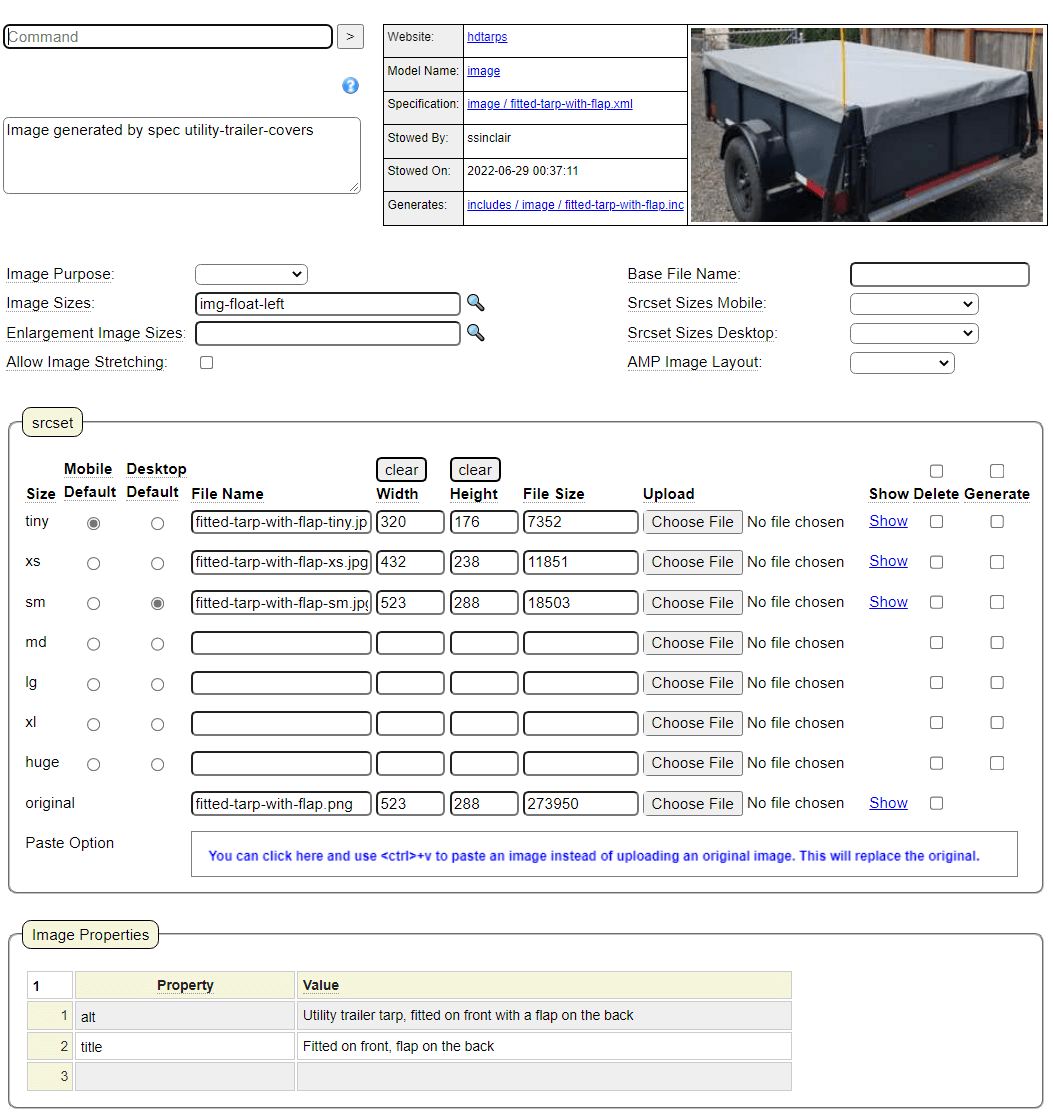Open the Image Purpose dropdown
The width and height of the screenshot is (1053, 1120).
click(x=251, y=274)
